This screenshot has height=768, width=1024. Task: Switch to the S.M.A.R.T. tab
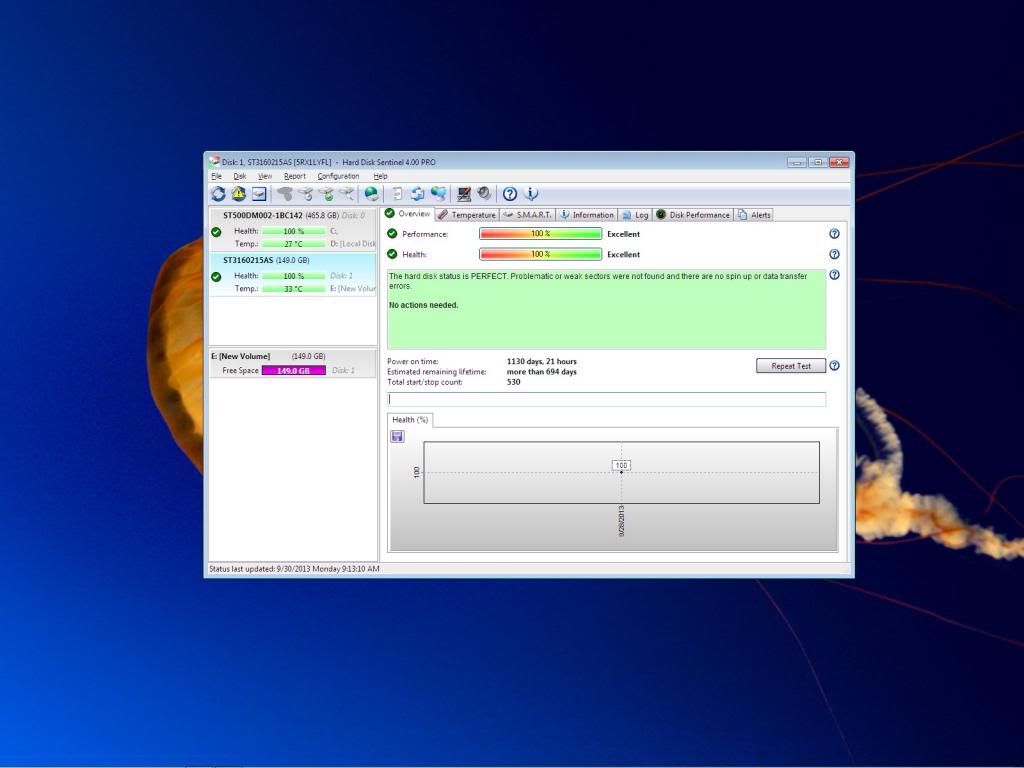tap(527, 215)
